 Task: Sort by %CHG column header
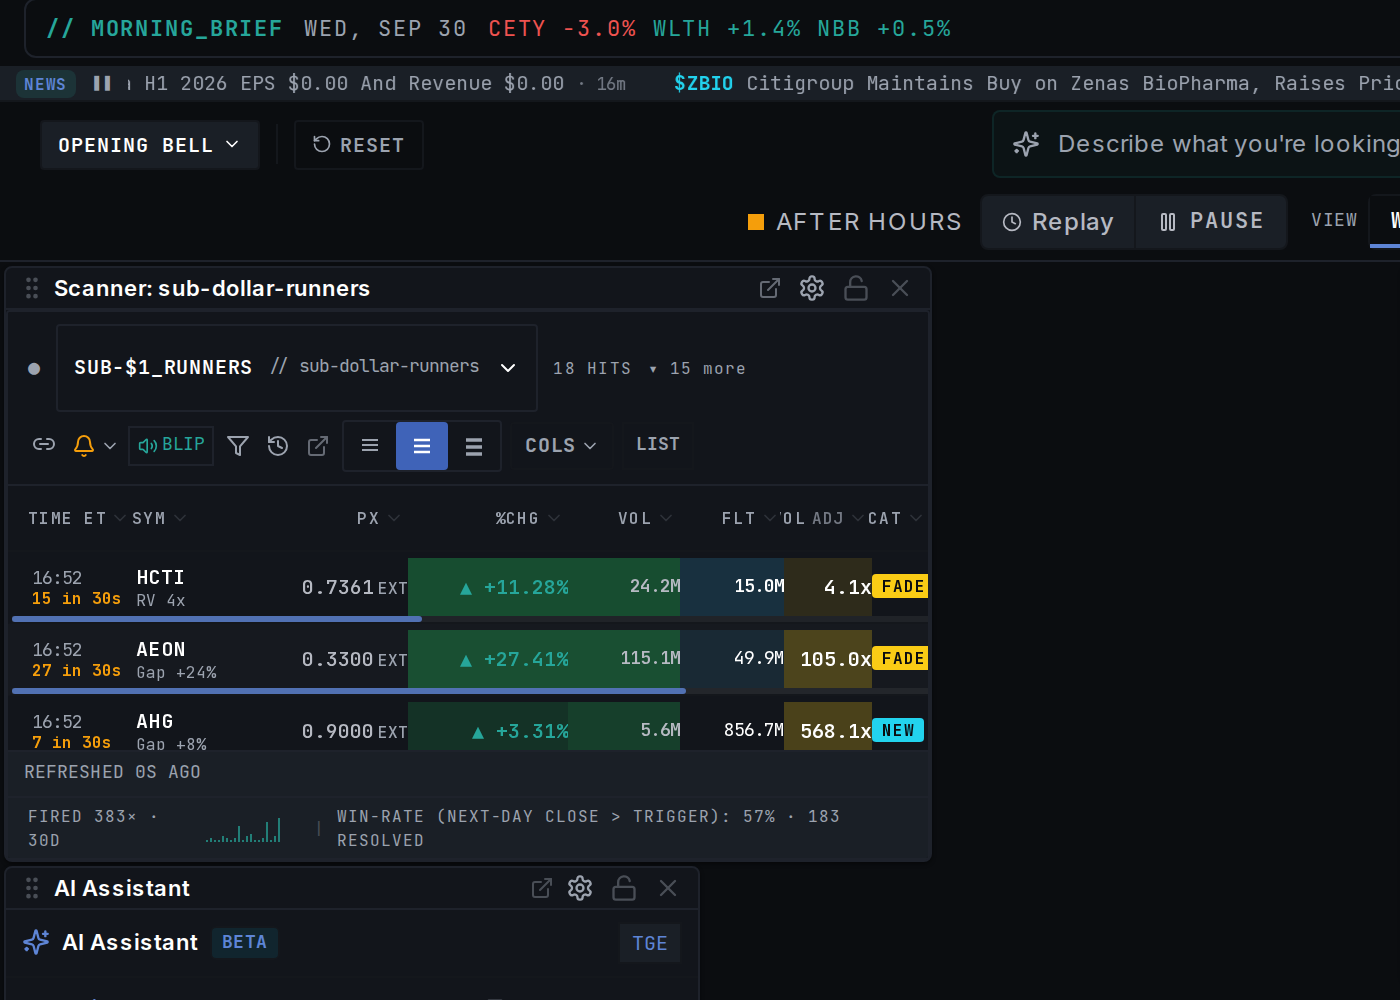pyautogui.click(x=527, y=518)
